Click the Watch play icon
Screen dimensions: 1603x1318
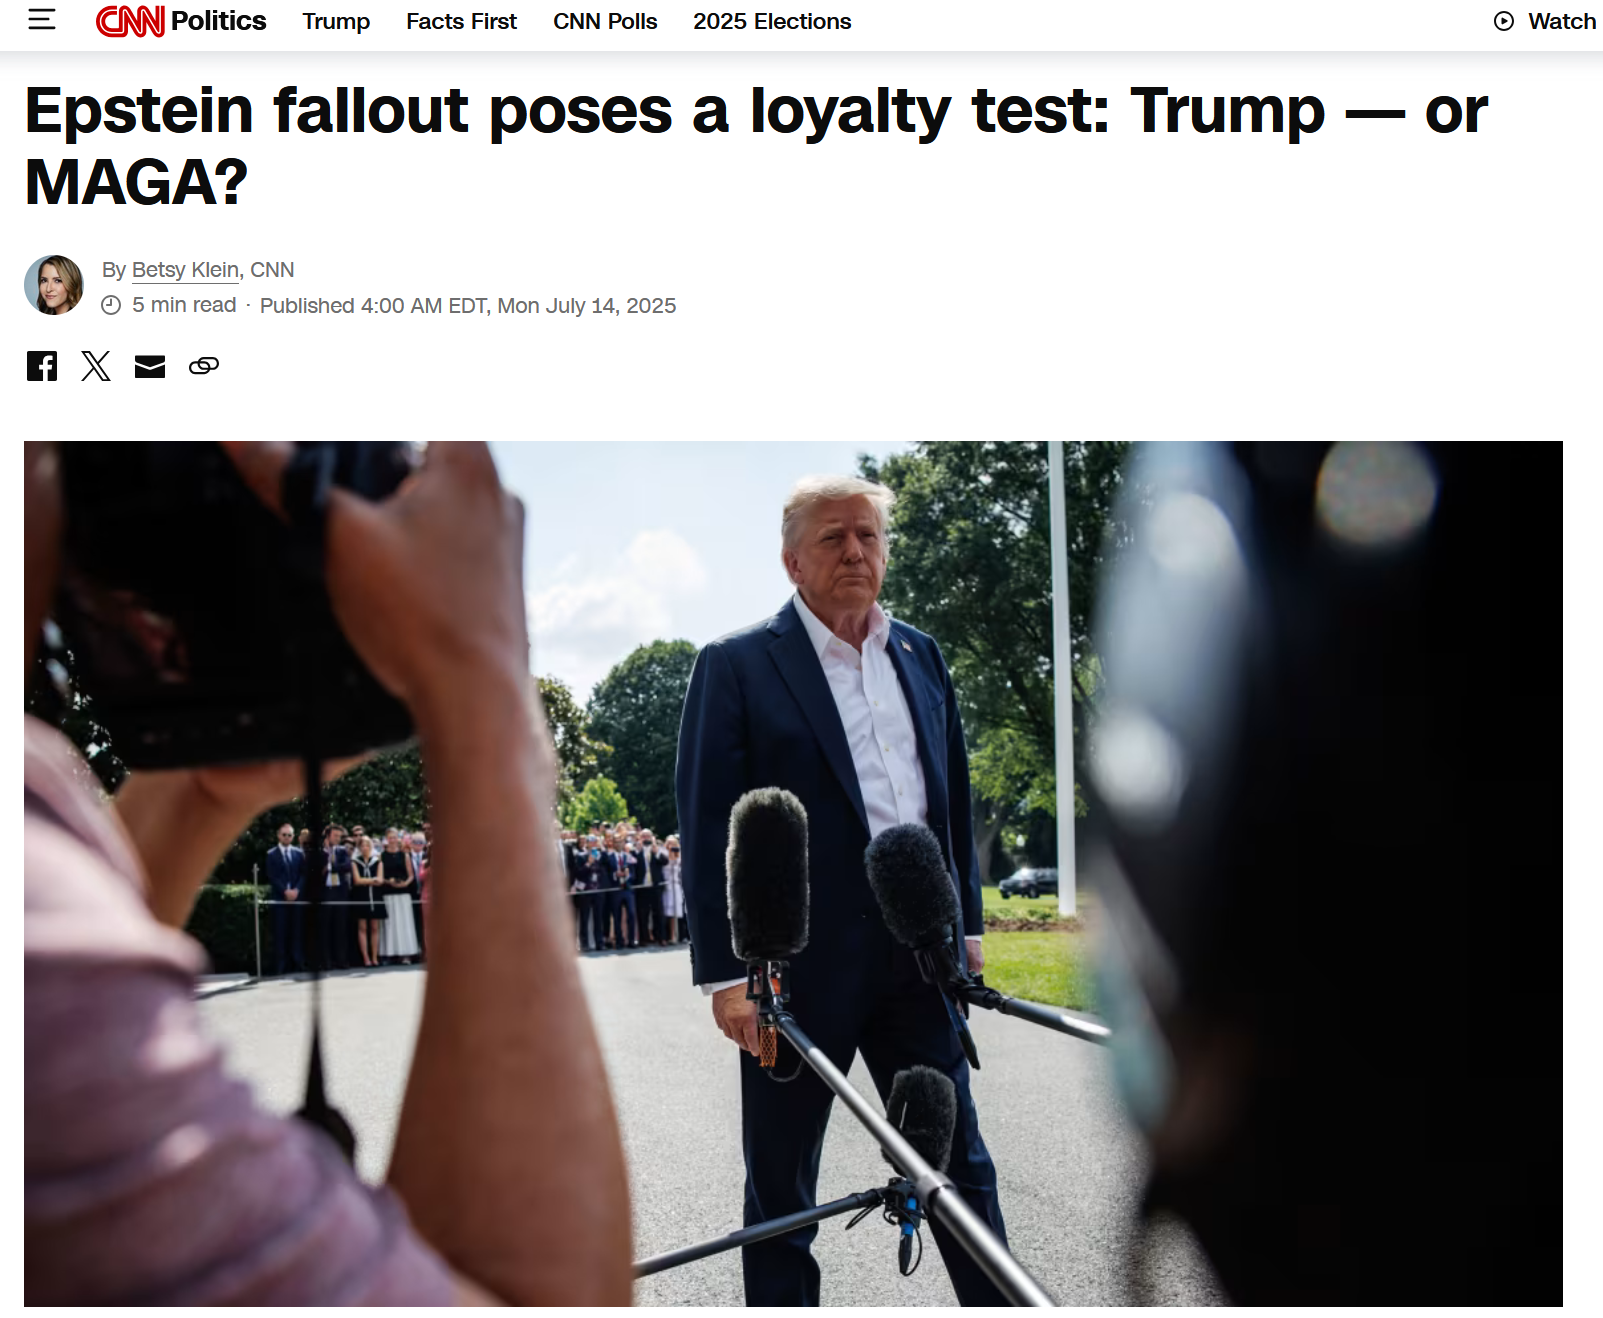click(x=1504, y=21)
